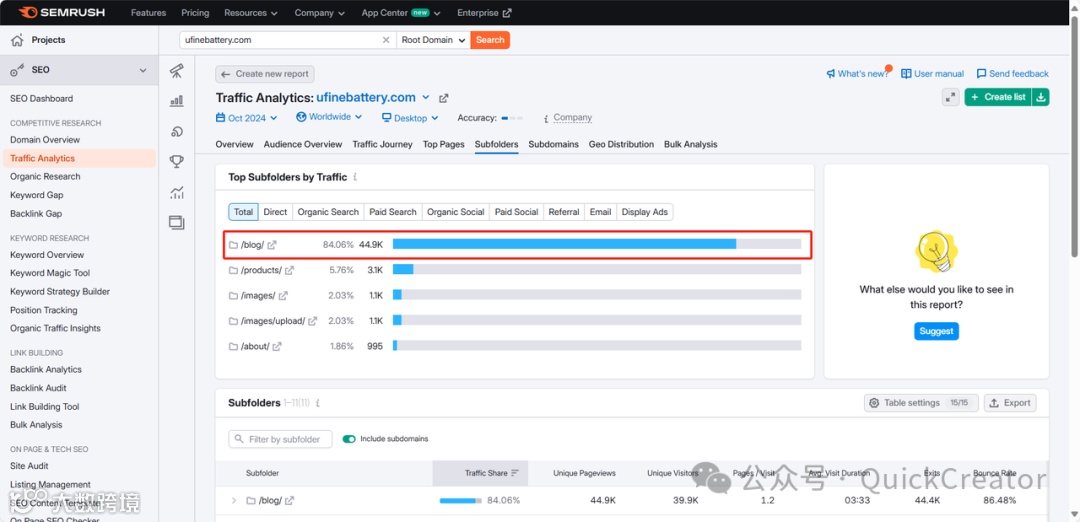Collapse the SEO sidebar section

(x=143, y=70)
